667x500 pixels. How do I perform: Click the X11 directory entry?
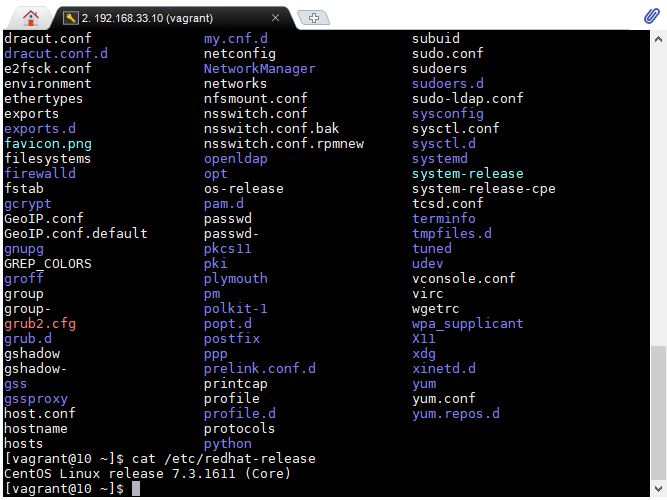click(424, 339)
